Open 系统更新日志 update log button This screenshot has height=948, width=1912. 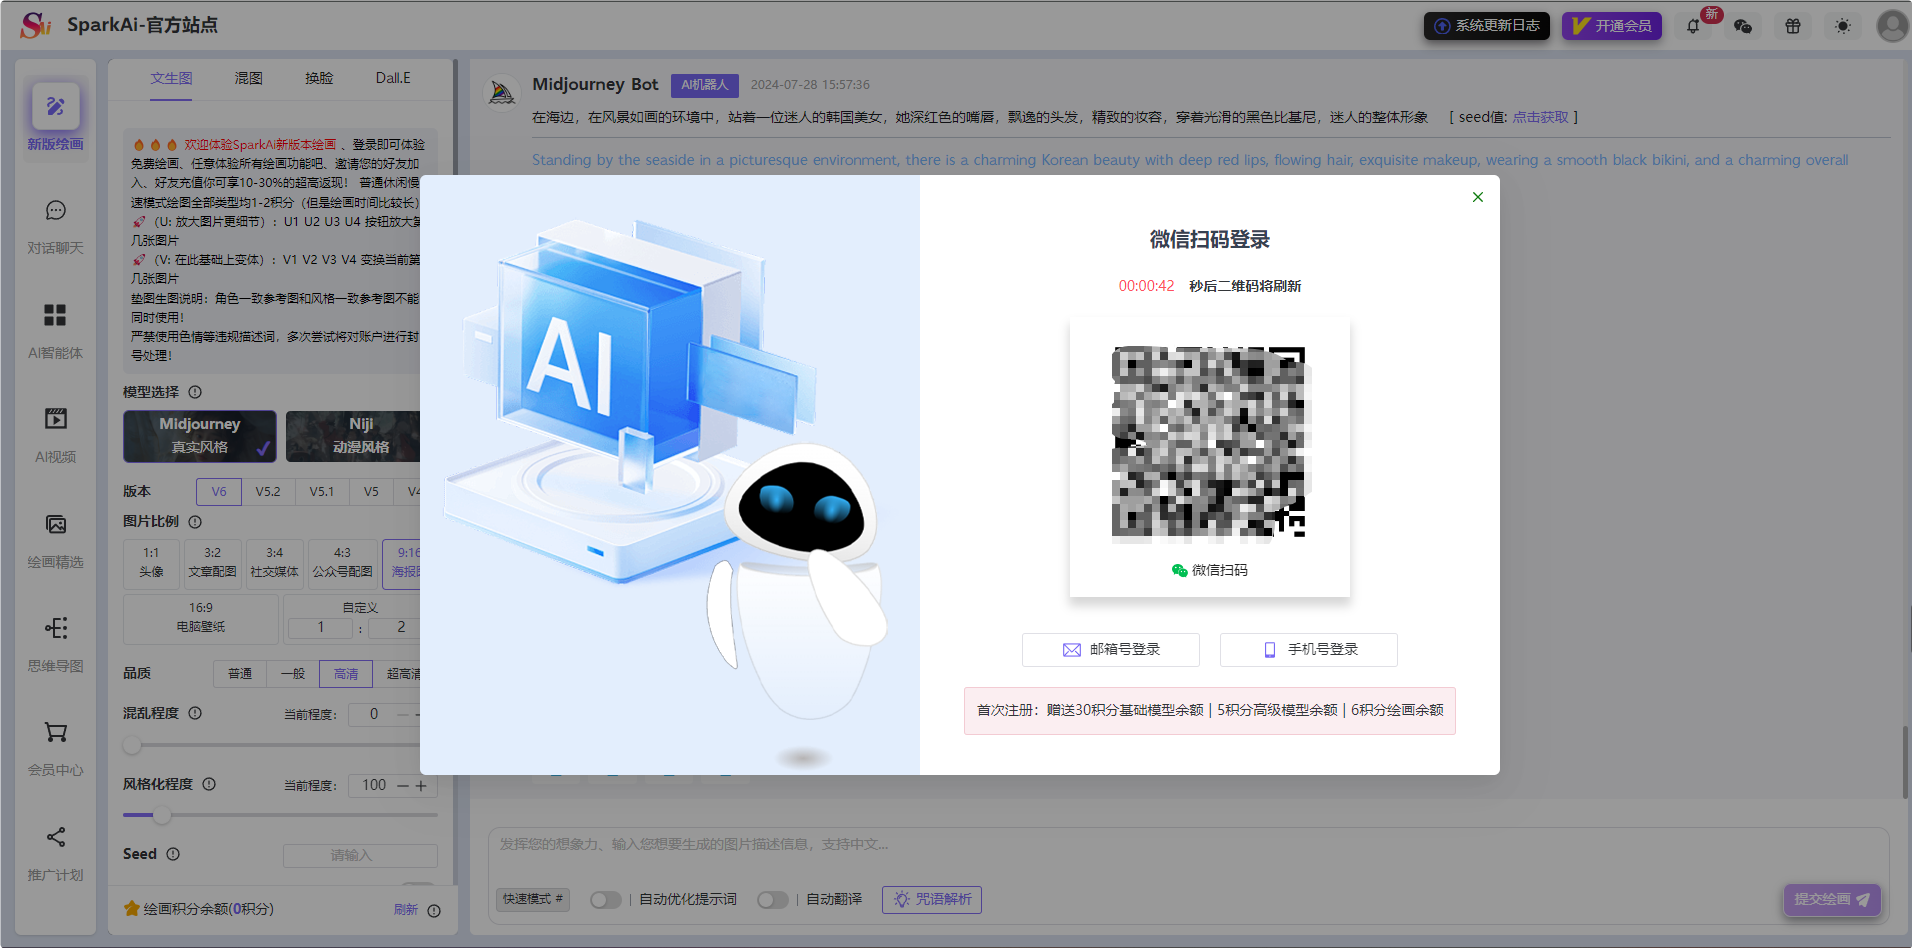(x=1486, y=26)
